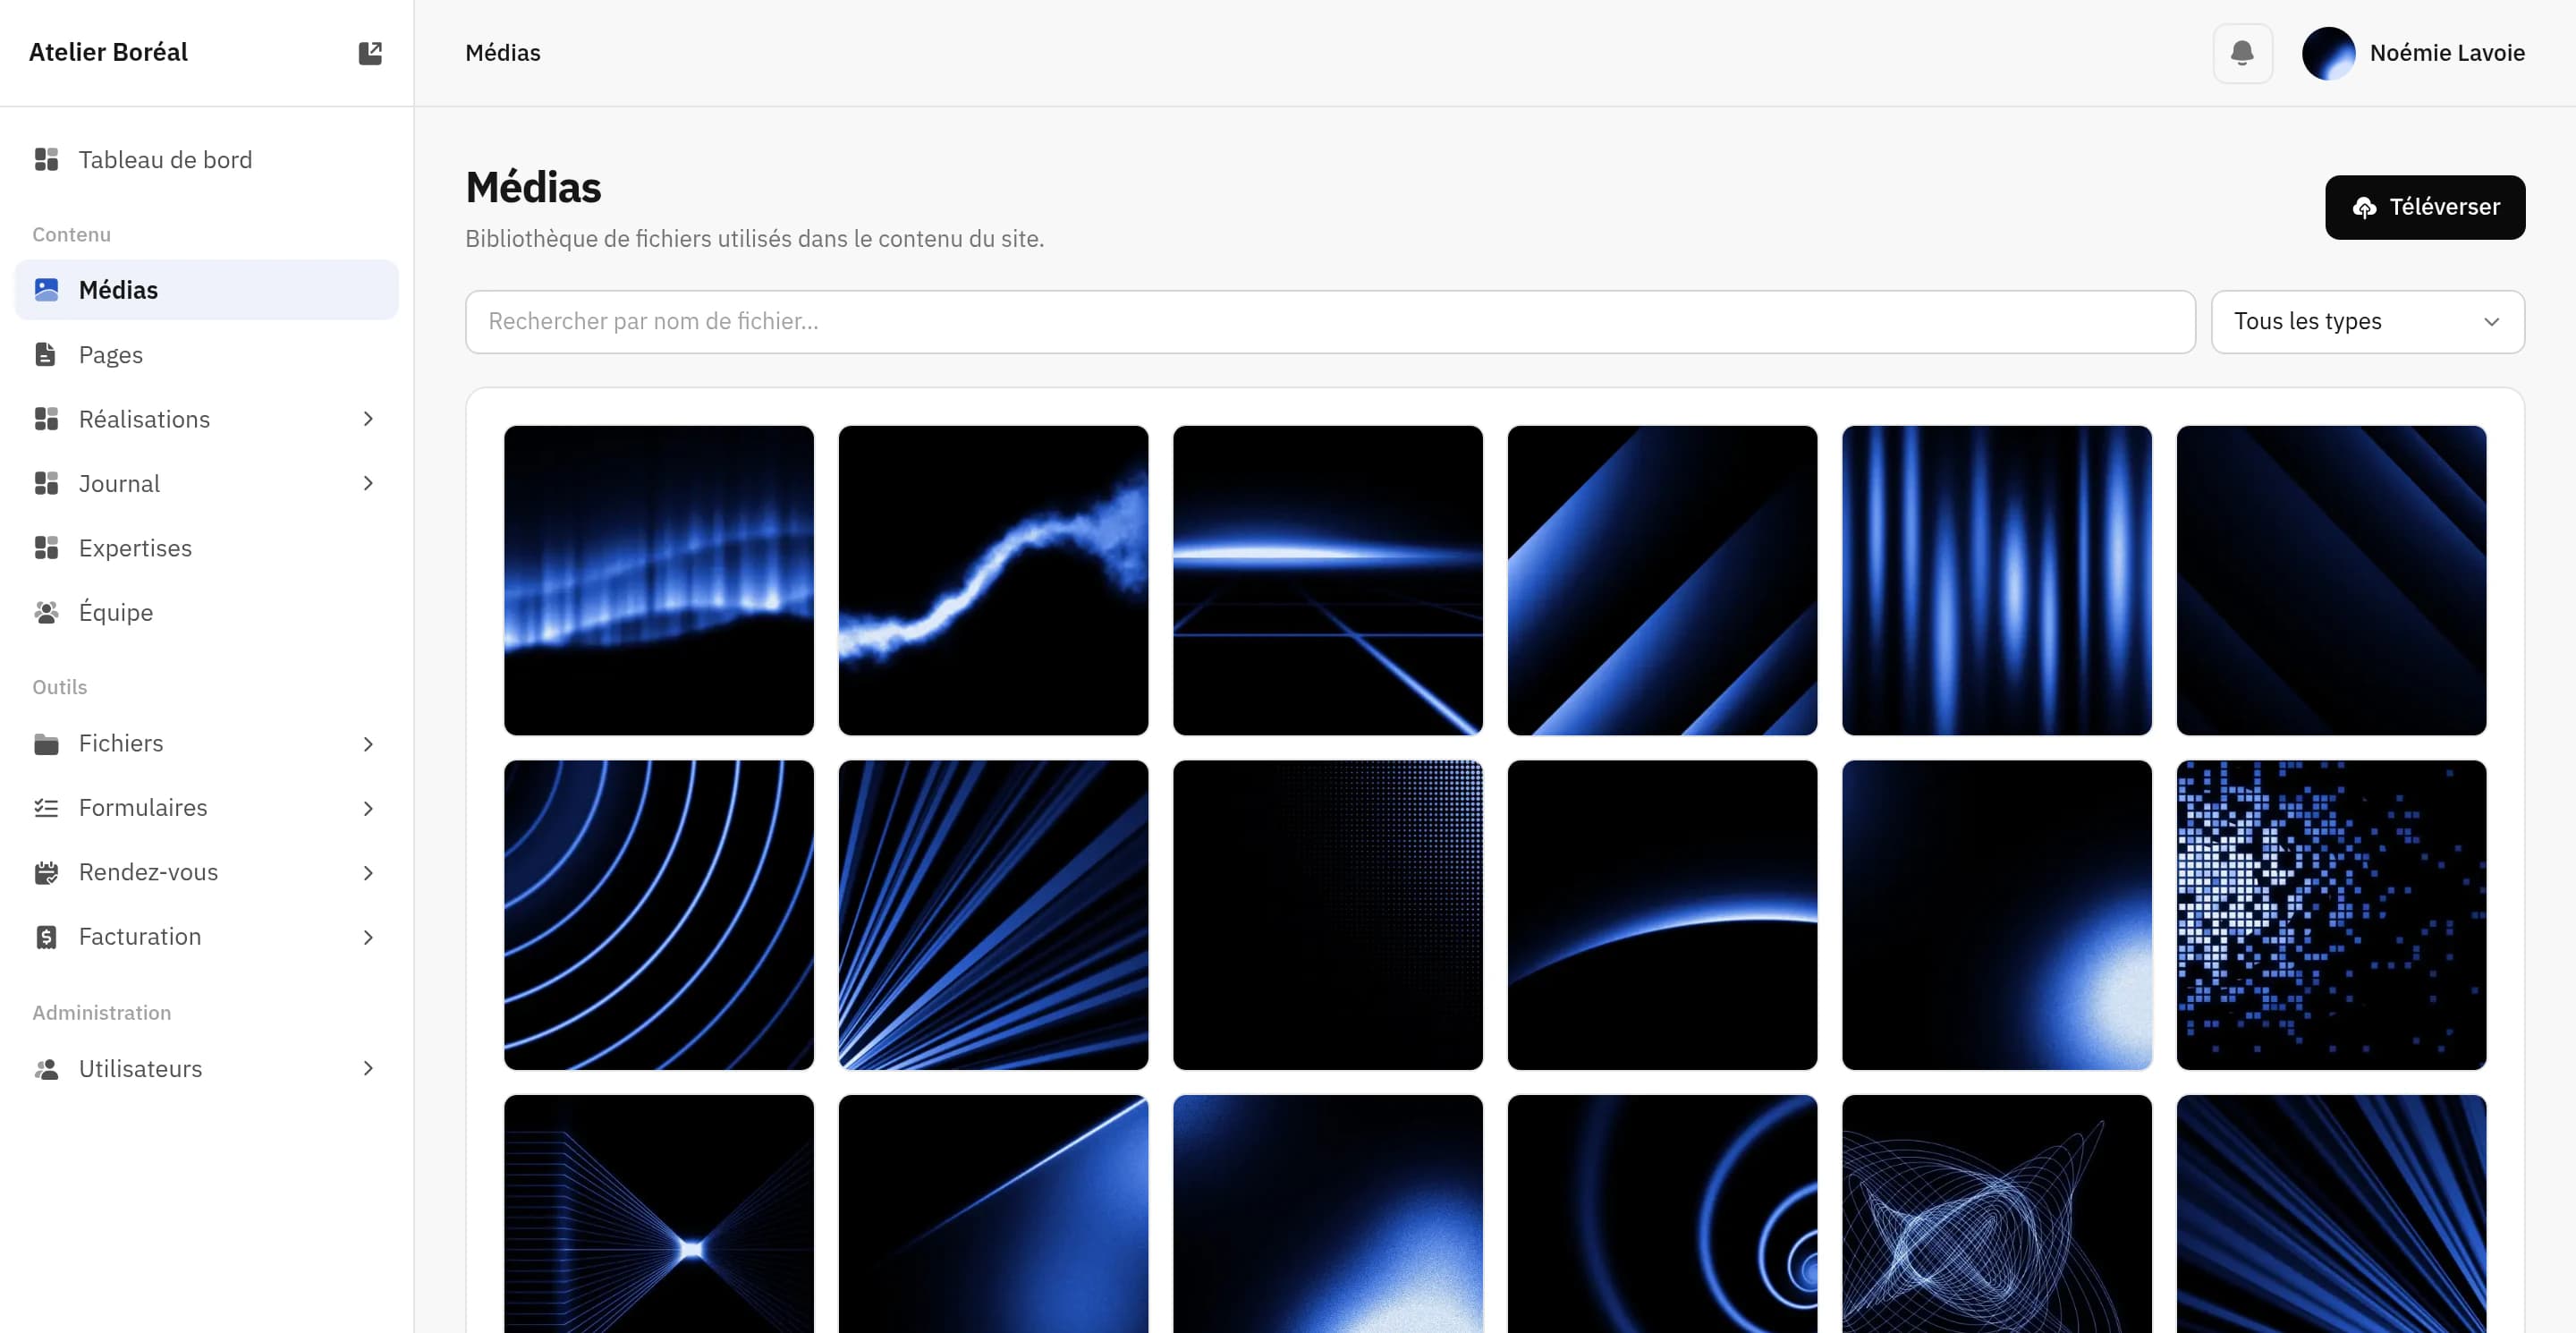Open the Expertises section
This screenshot has width=2576, height=1333.
click(206, 548)
